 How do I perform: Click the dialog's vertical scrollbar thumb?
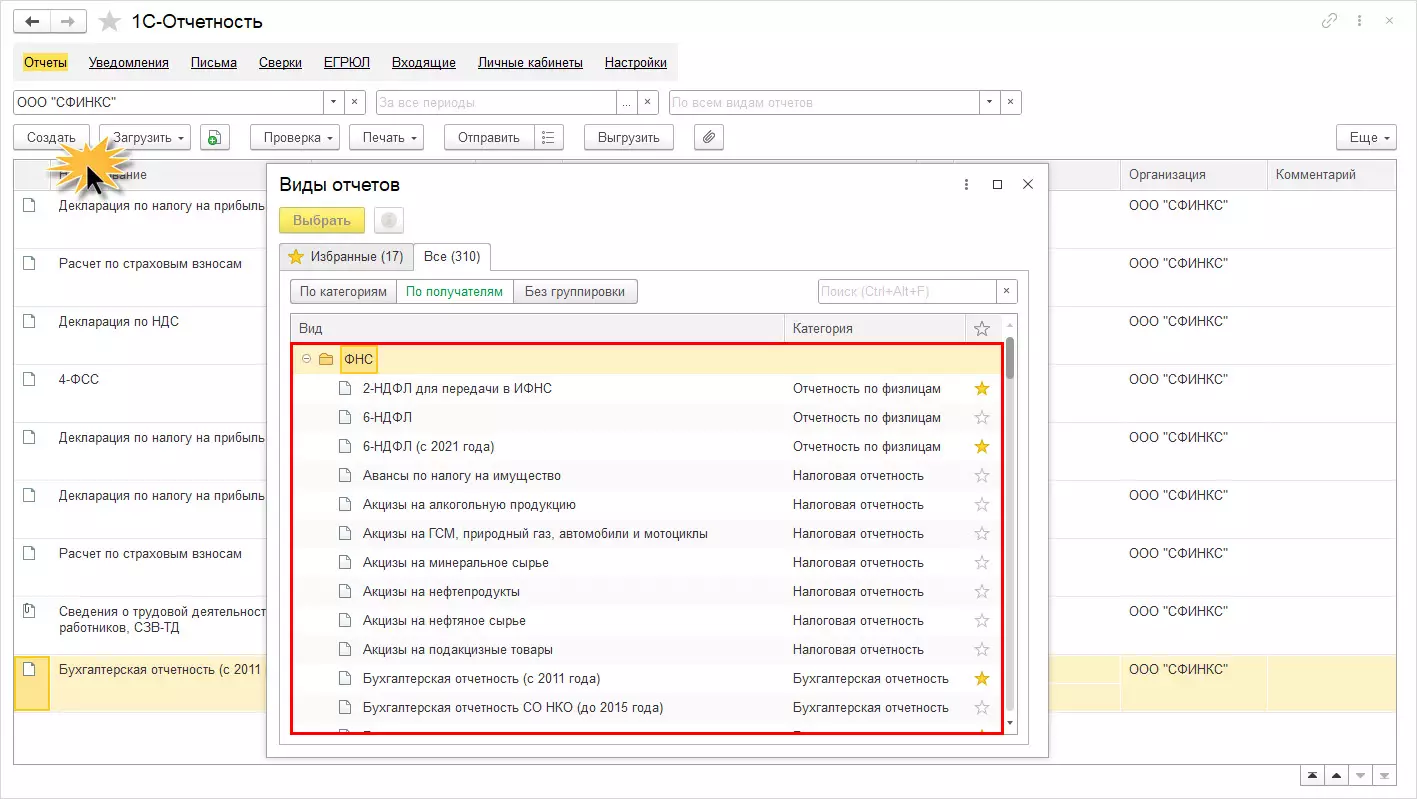[x=1010, y=358]
